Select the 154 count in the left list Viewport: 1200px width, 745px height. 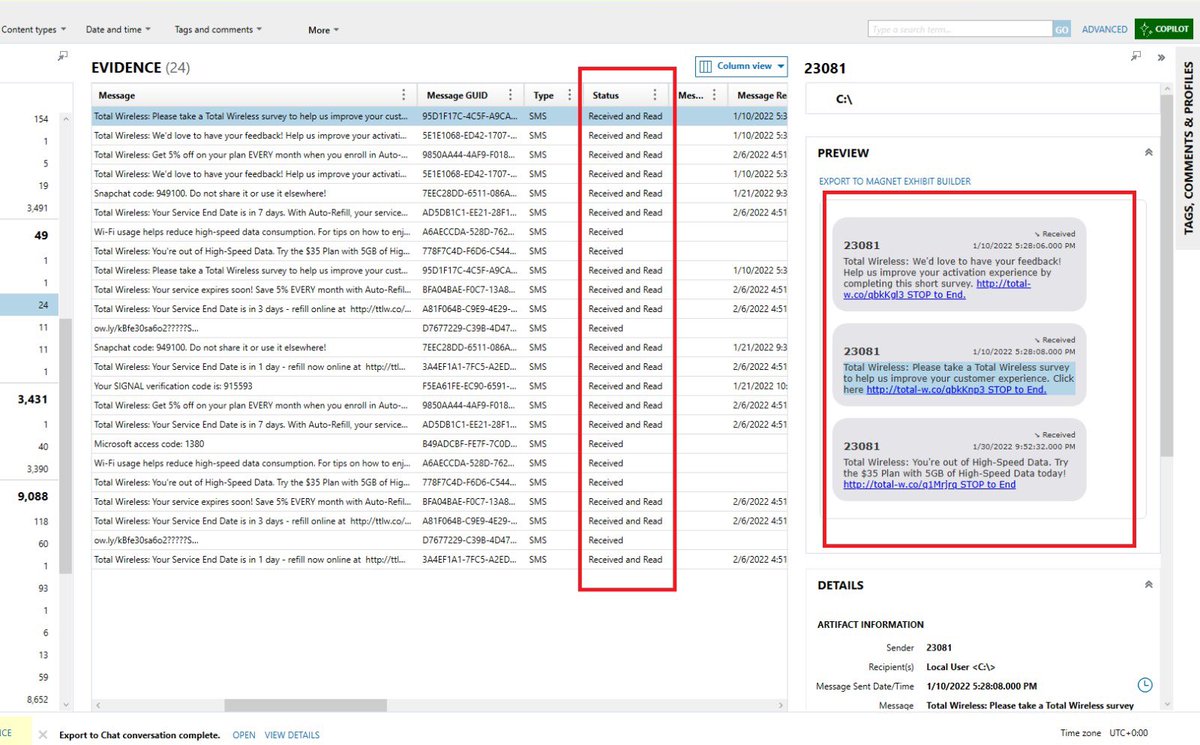[40, 119]
